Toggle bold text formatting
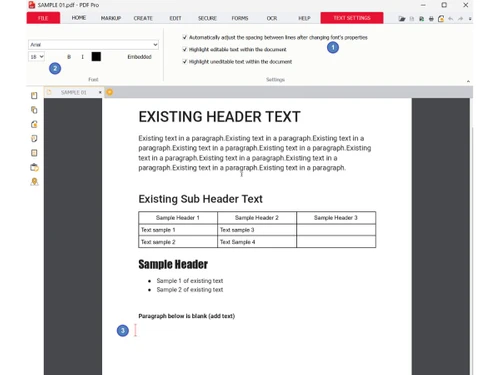 coord(69,57)
